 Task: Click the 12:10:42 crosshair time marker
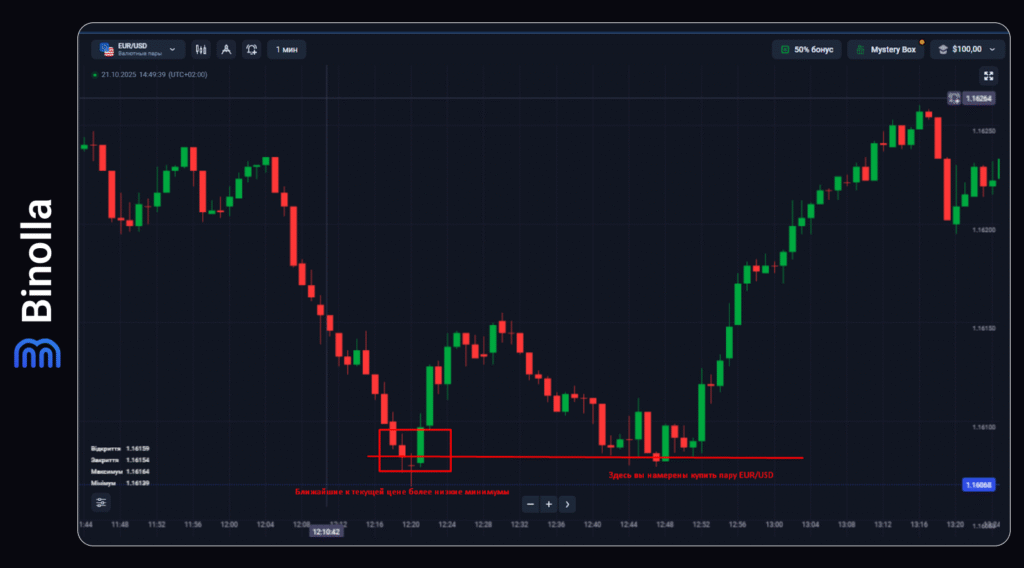pos(327,532)
